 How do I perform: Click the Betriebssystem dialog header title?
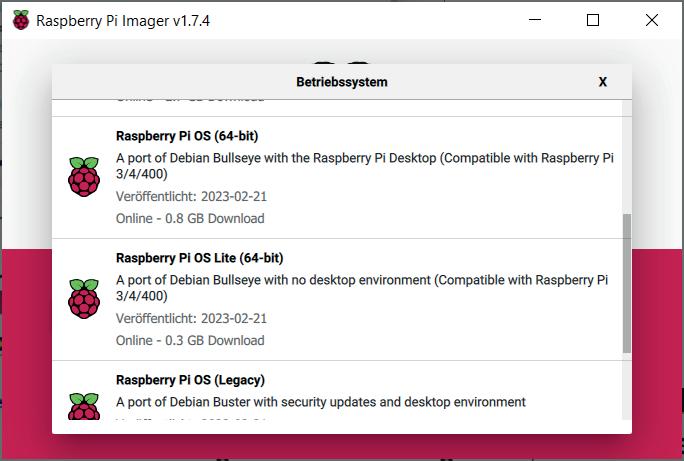tap(342, 82)
